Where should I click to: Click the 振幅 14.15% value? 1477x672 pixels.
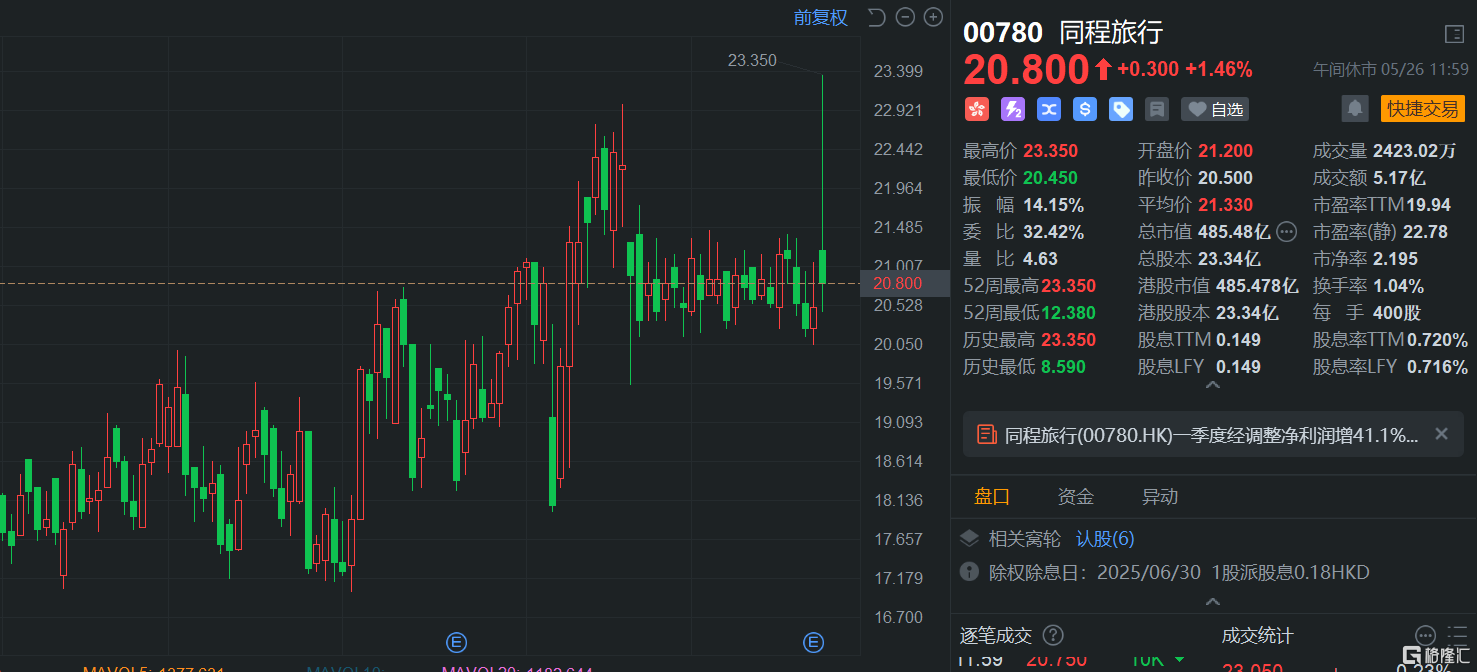tap(1055, 205)
